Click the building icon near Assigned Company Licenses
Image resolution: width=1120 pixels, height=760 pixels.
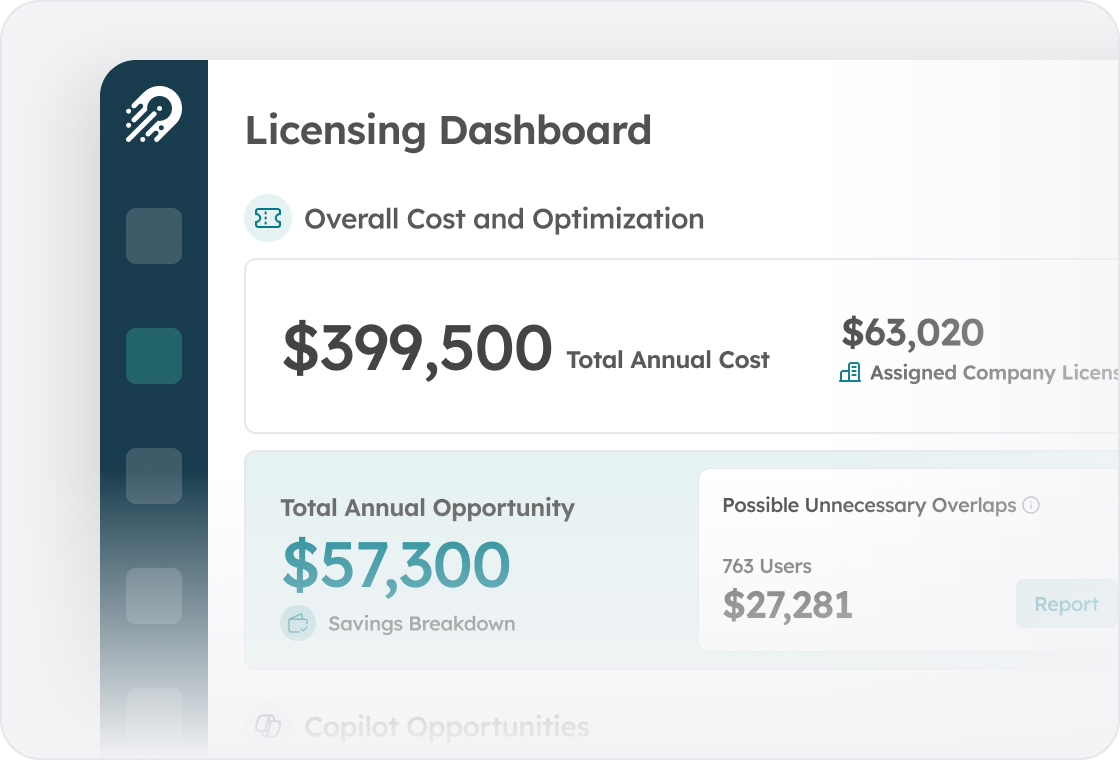(x=850, y=372)
